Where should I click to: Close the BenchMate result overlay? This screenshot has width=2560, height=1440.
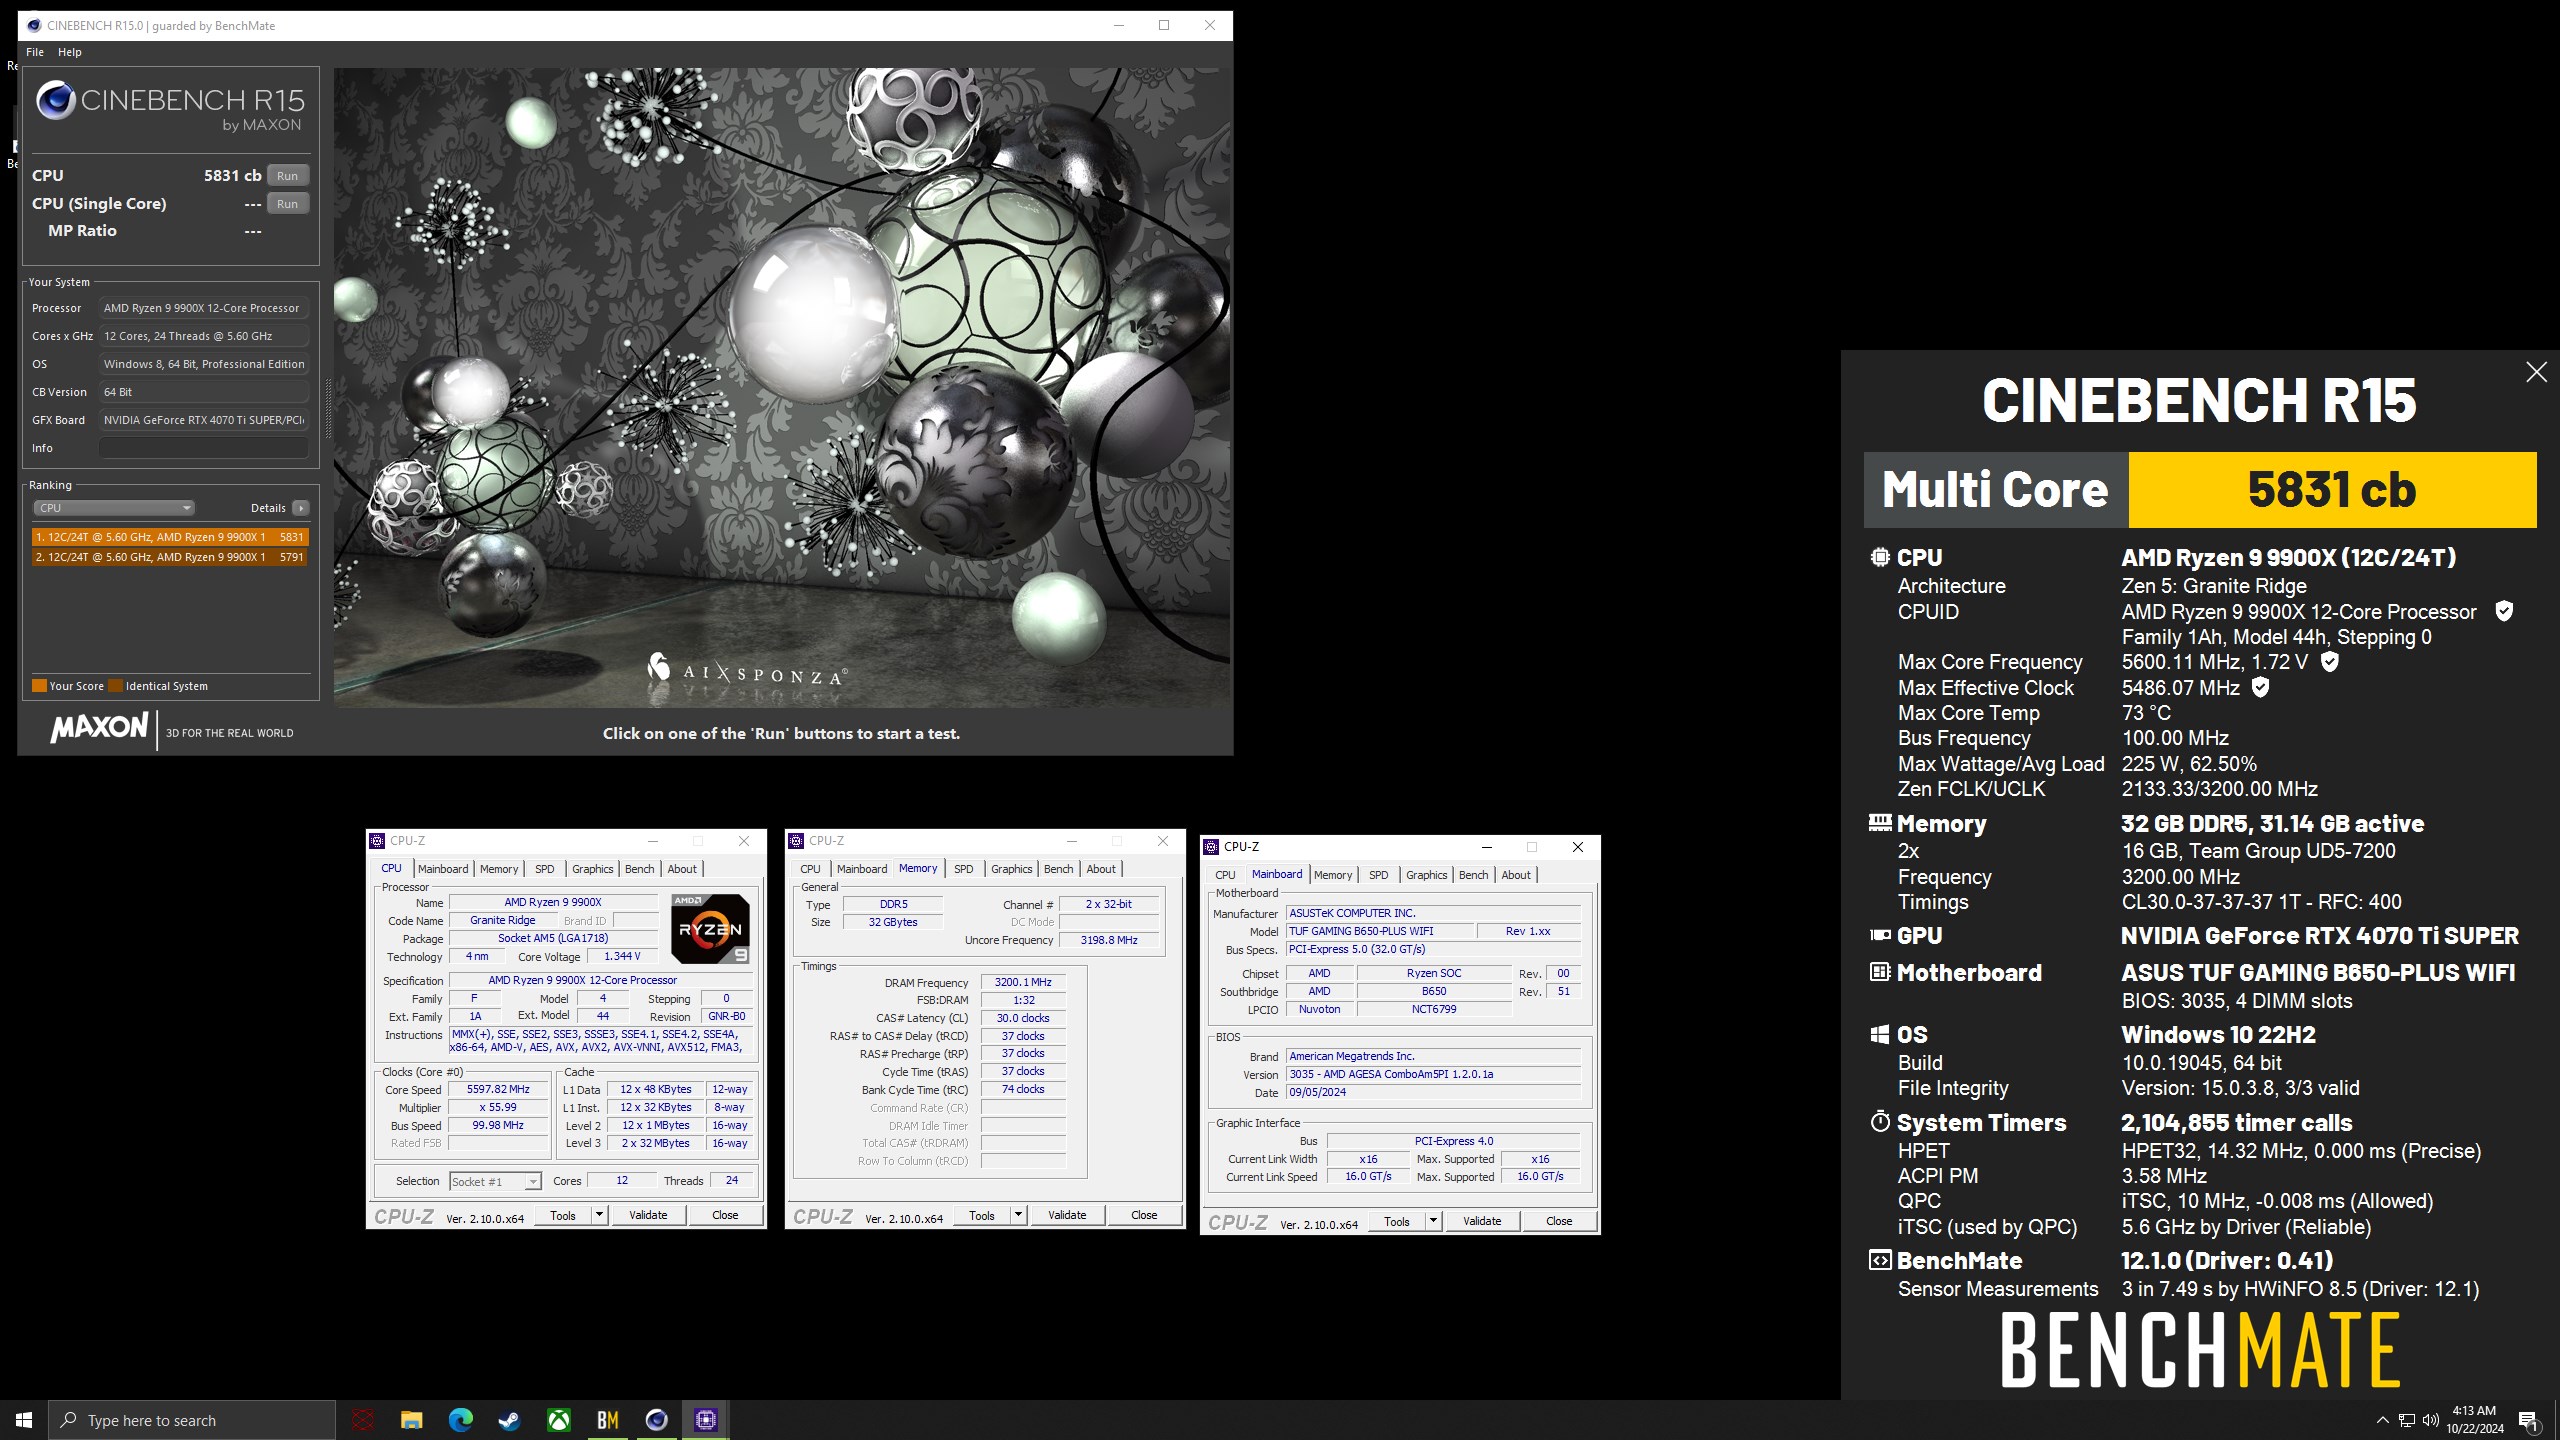[2536, 372]
